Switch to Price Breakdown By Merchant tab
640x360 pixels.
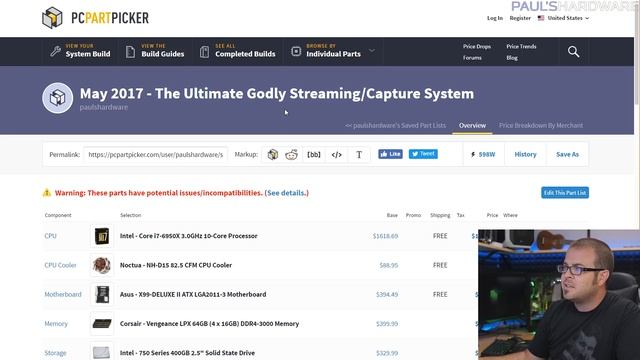pos(541,125)
